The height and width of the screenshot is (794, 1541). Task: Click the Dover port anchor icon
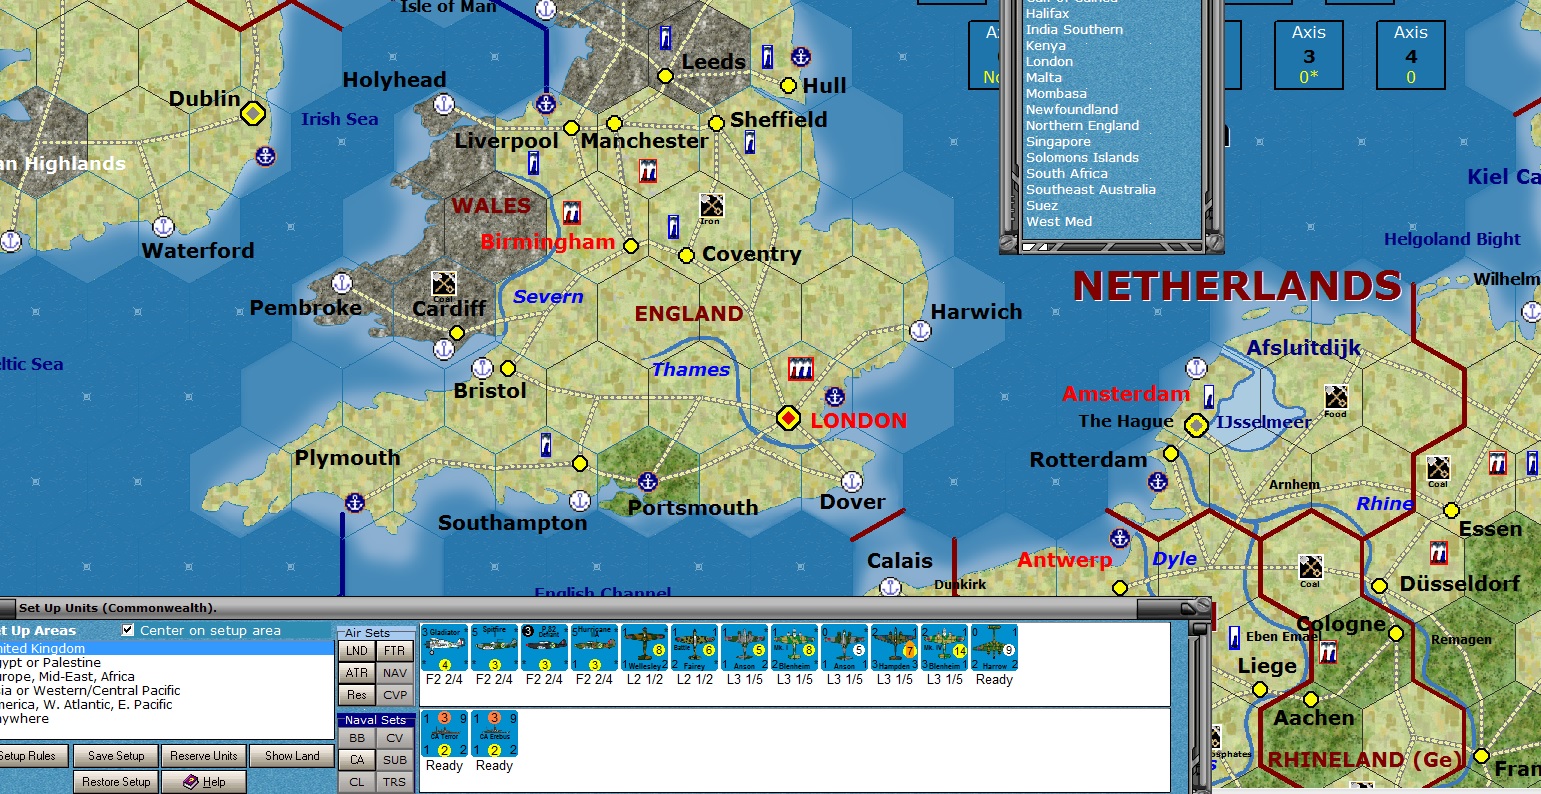click(x=851, y=482)
